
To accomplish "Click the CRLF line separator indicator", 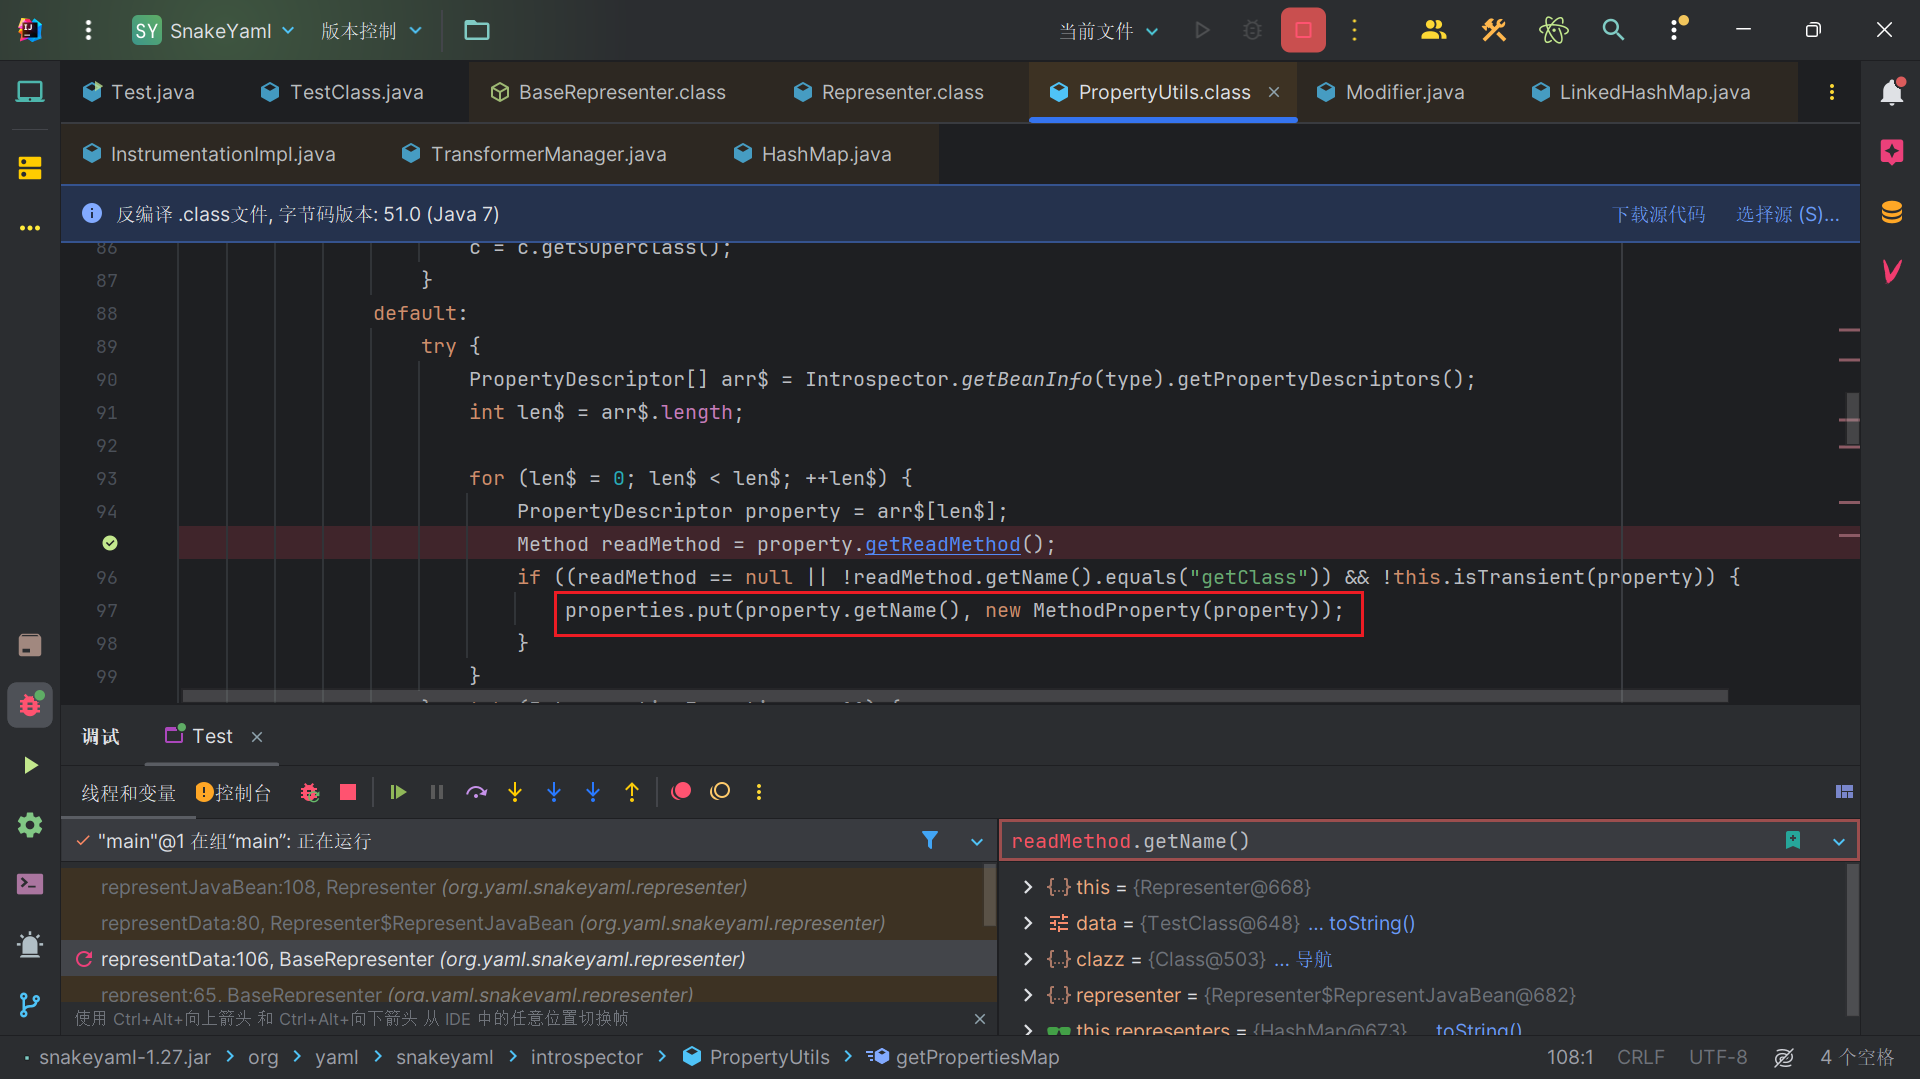I will pyautogui.click(x=1640, y=1057).
